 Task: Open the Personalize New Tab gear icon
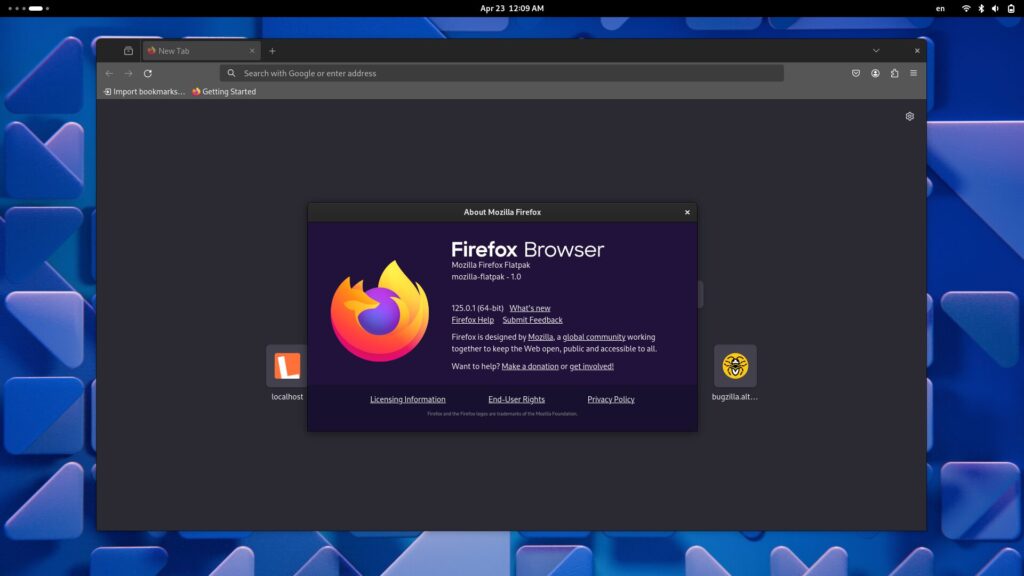pos(909,116)
